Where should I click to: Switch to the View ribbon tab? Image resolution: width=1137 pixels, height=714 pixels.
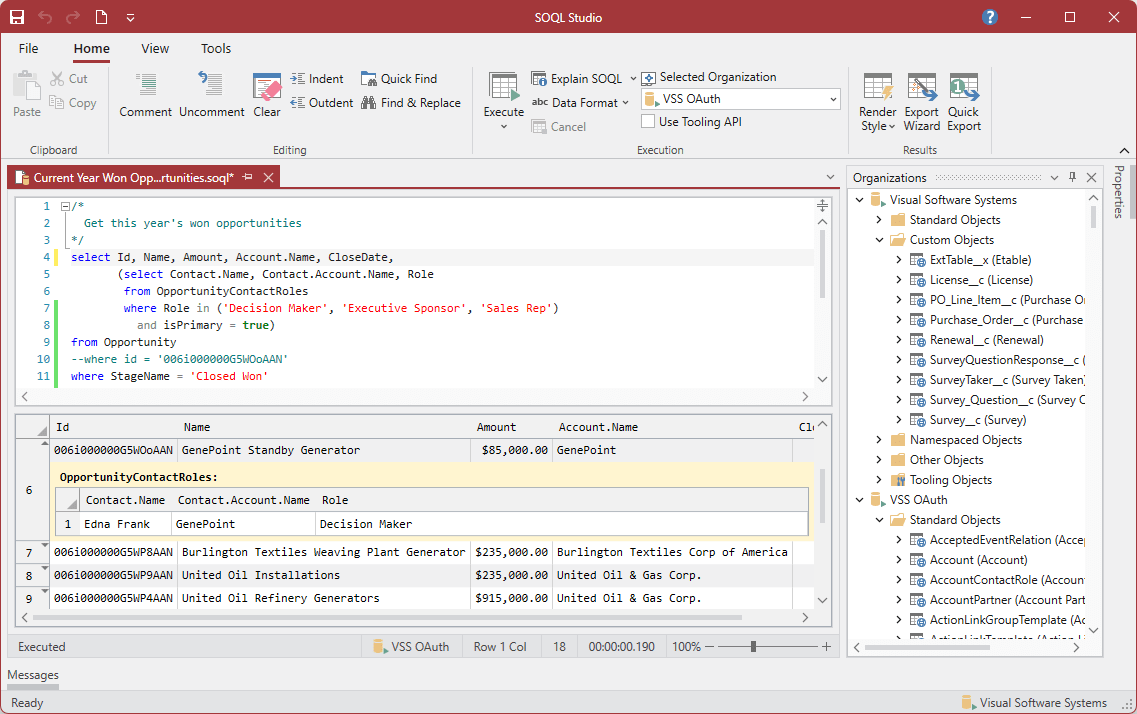[x=155, y=49]
